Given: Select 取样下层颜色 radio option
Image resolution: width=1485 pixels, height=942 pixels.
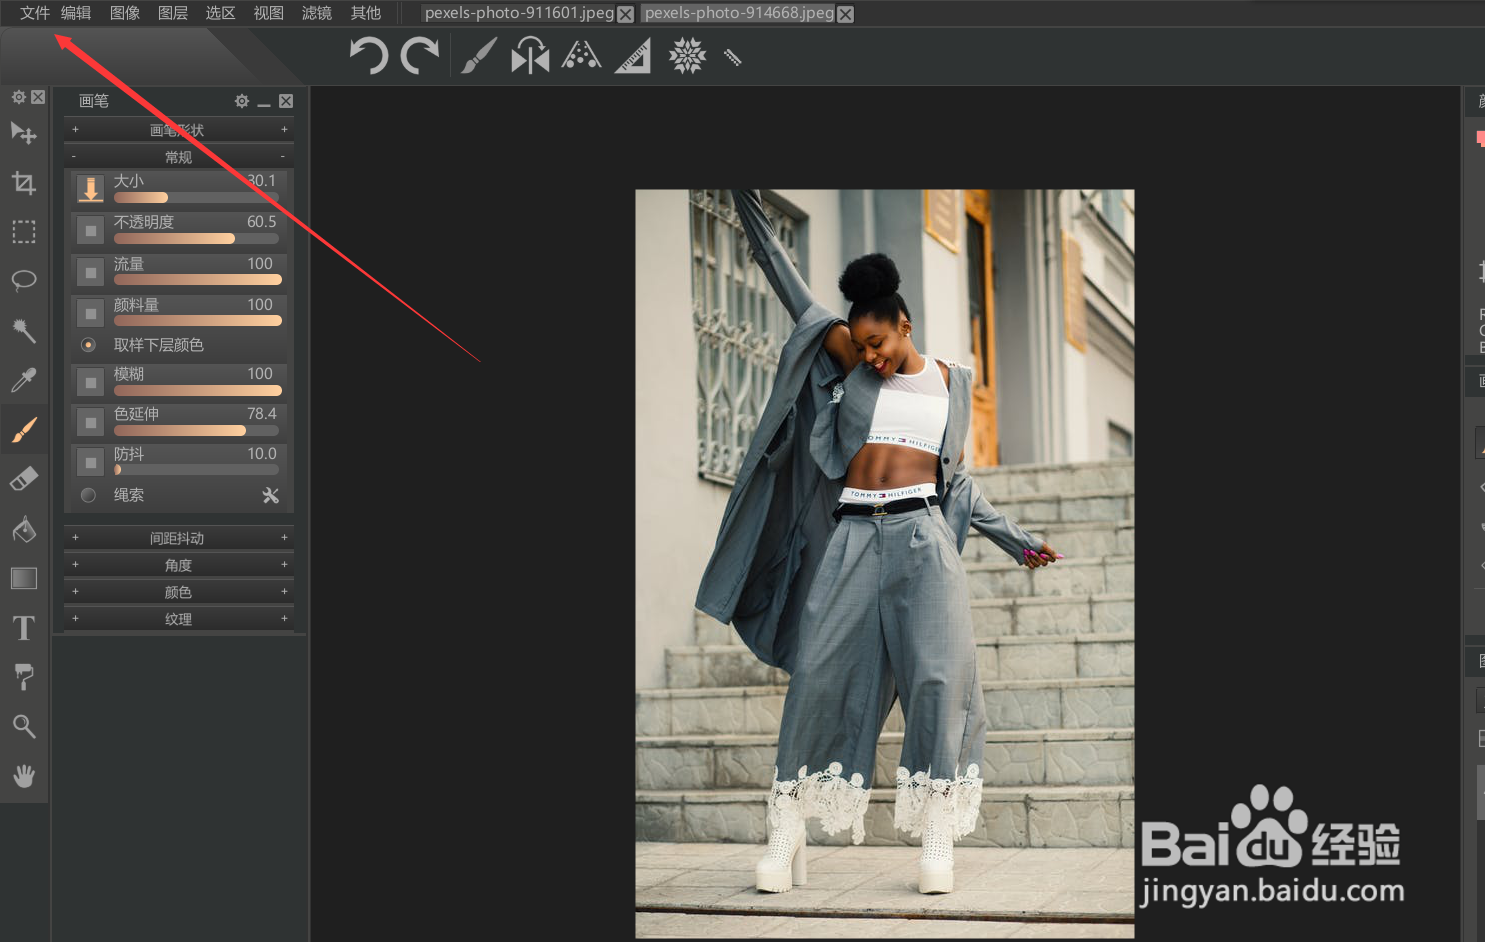Looking at the screenshot, I should [88, 345].
